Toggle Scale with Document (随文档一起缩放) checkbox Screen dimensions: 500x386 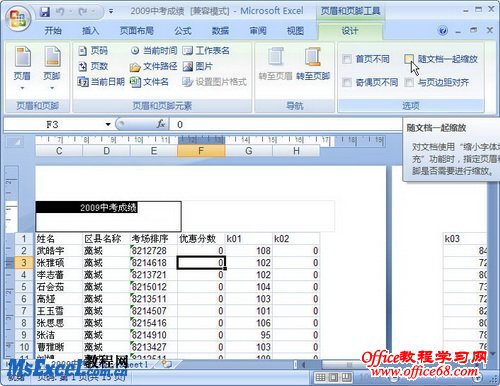click(x=409, y=59)
